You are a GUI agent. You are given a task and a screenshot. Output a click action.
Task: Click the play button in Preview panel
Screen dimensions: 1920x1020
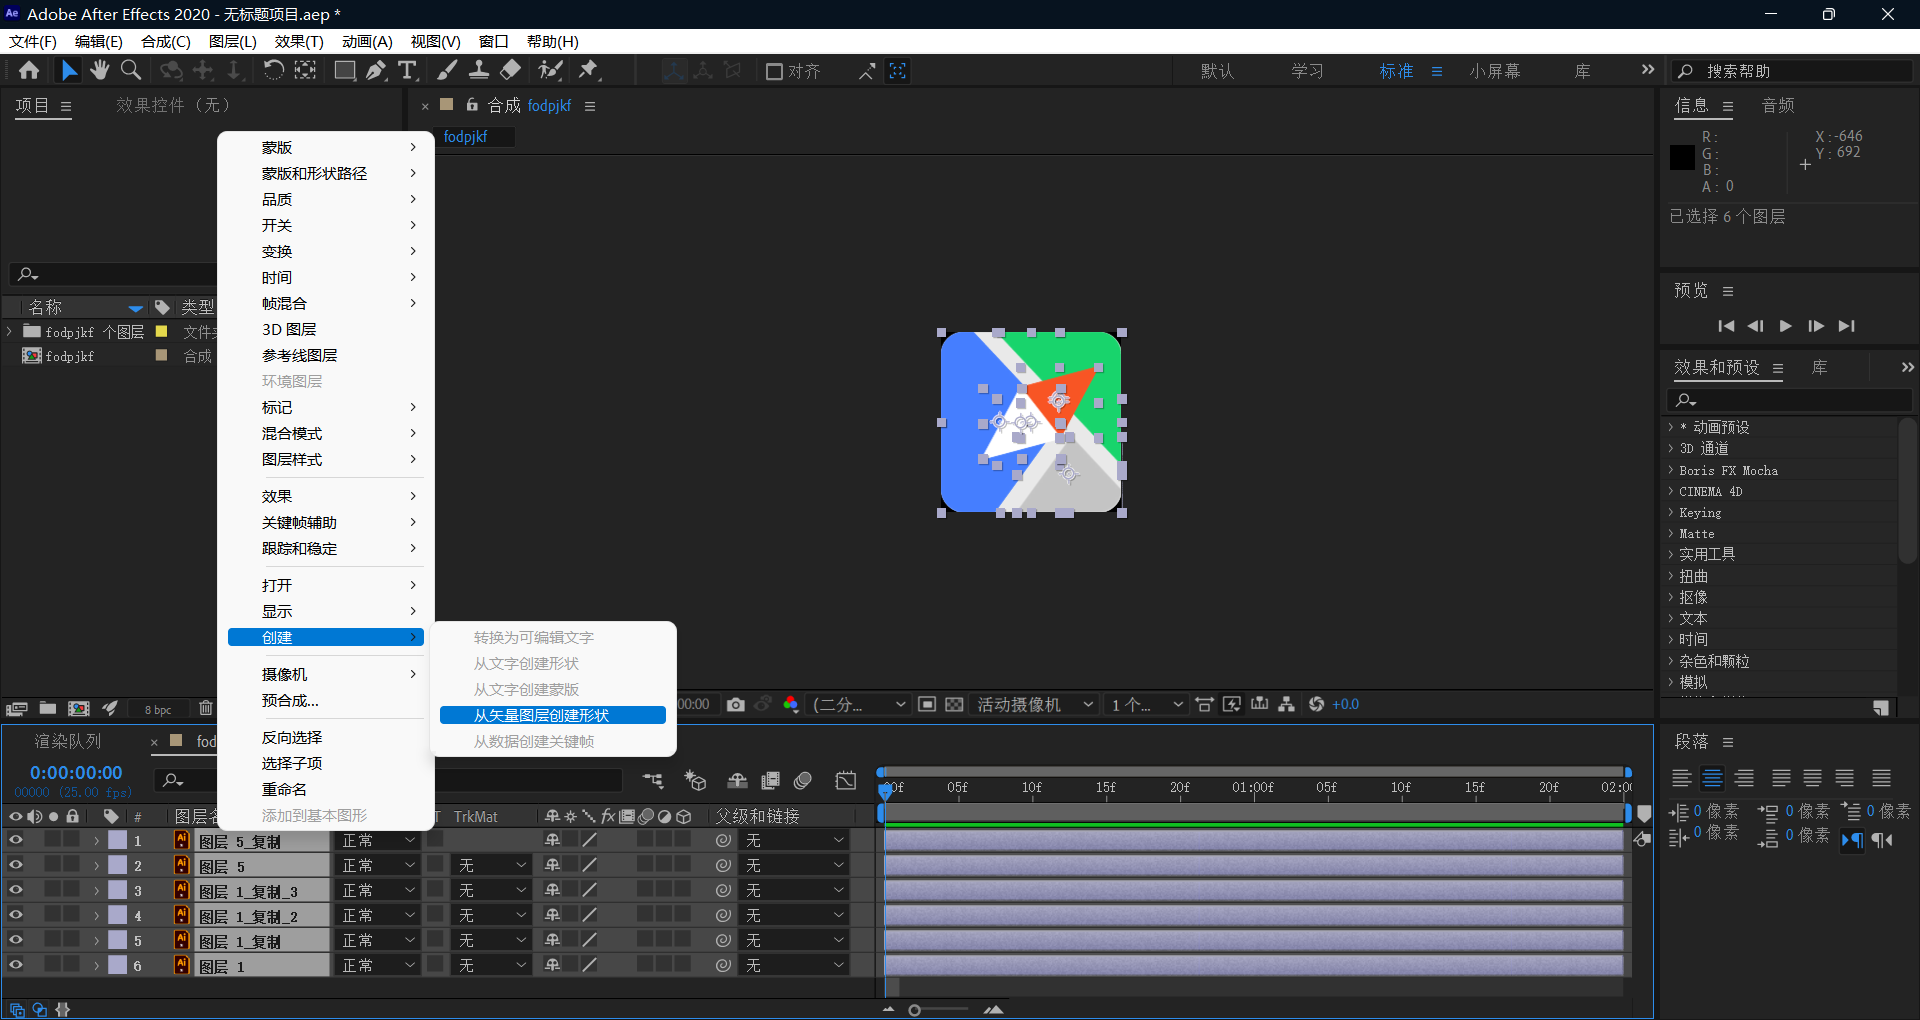click(x=1785, y=326)
